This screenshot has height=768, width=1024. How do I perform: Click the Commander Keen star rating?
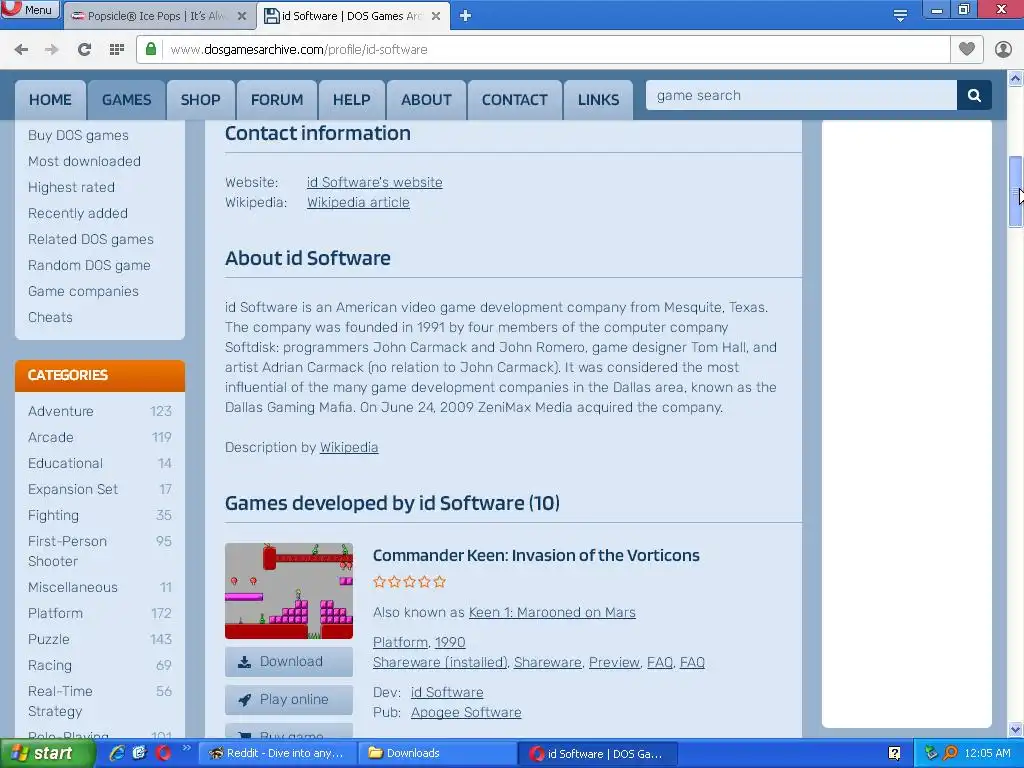409,582
